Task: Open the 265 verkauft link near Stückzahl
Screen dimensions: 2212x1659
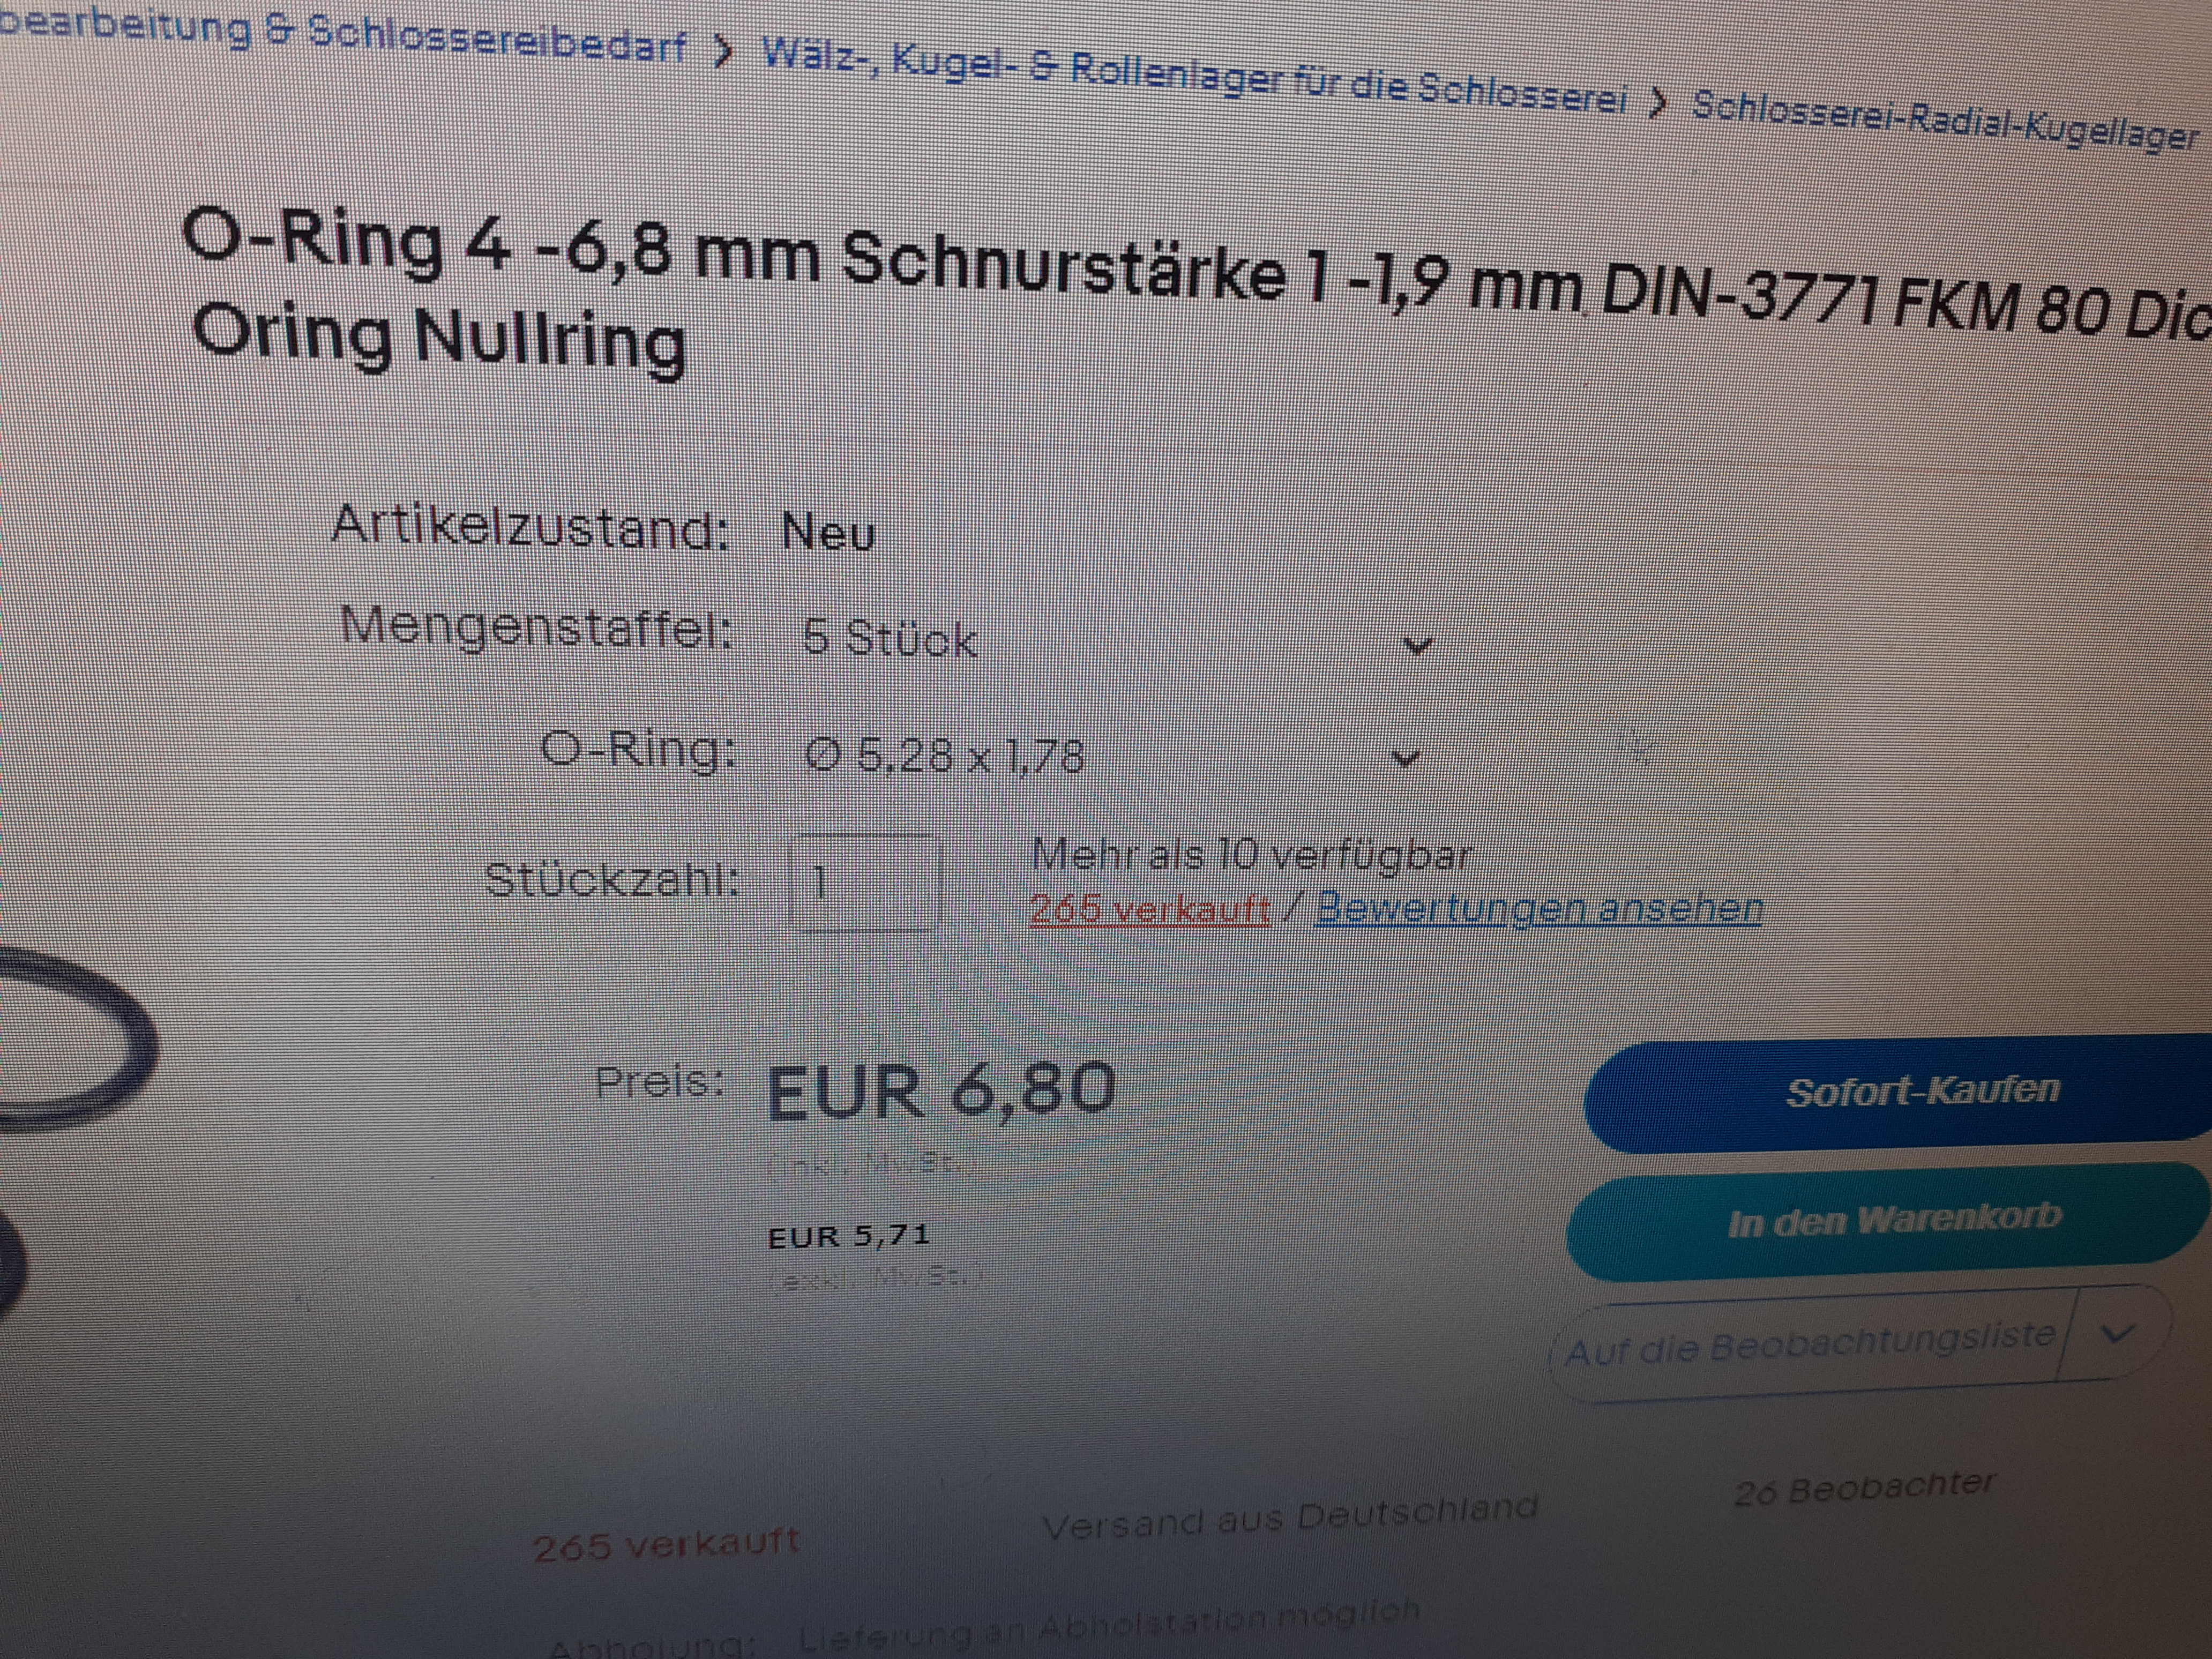Action: 1149,910
